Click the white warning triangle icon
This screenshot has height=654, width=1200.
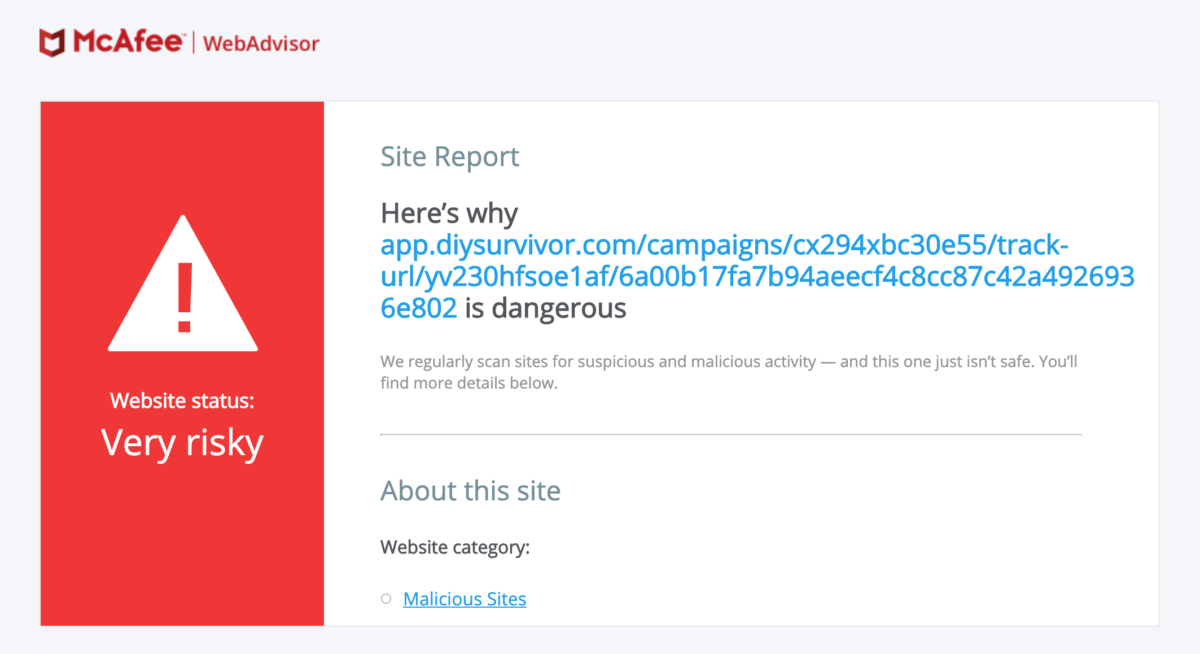coord(183,283)
